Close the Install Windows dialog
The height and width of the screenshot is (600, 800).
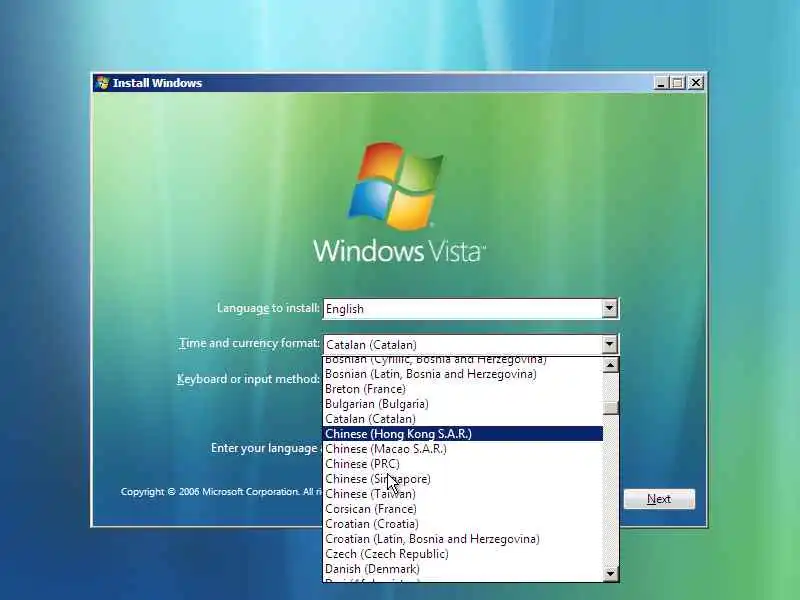coord(696,83)
